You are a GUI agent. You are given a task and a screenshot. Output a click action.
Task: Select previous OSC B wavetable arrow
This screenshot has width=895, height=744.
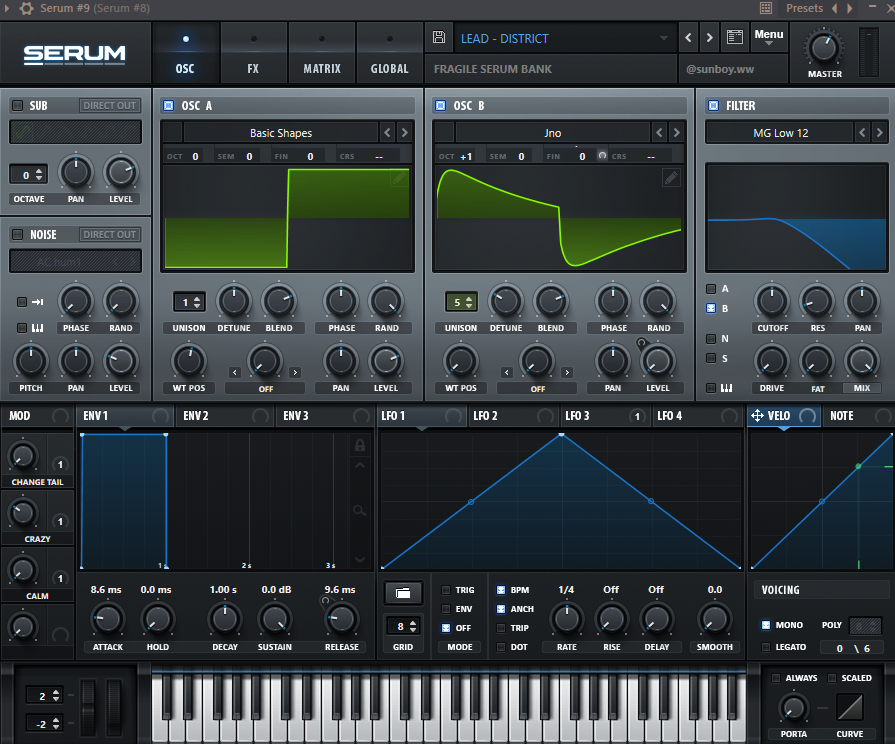coord(659,132)
